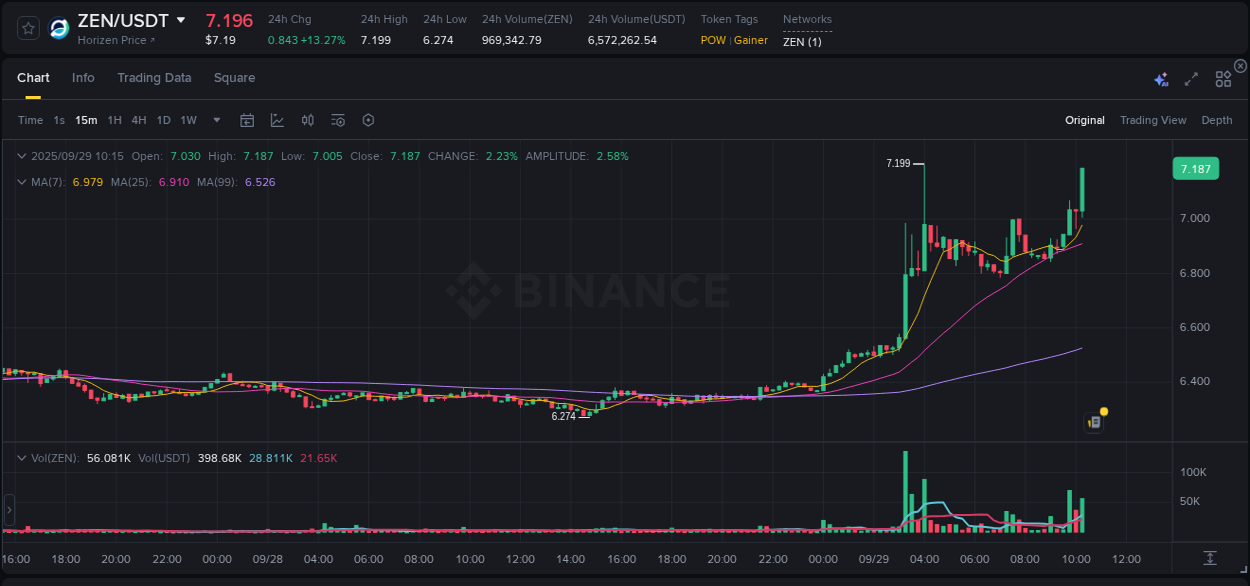Switch chart to Trading View mode

1153,120
